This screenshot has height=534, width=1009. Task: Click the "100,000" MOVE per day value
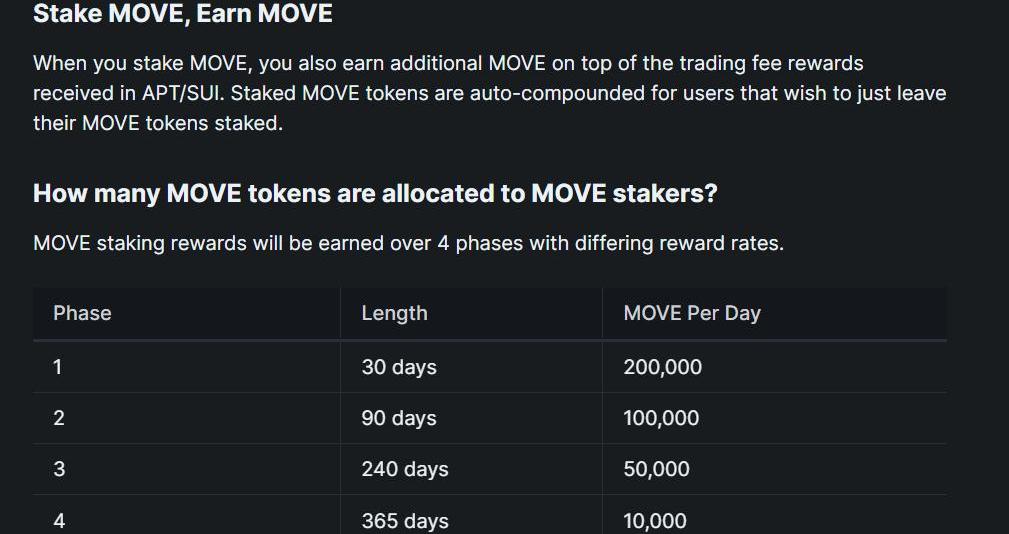click(661, 418)
